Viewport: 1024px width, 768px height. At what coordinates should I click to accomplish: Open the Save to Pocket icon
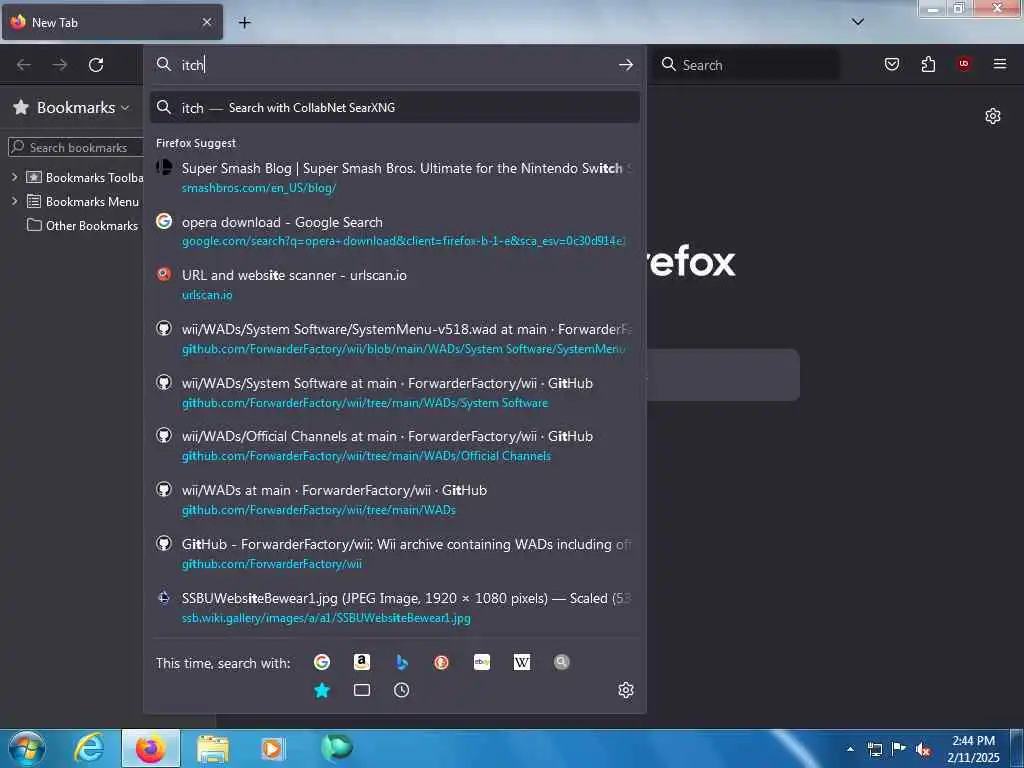pos(892,64)
